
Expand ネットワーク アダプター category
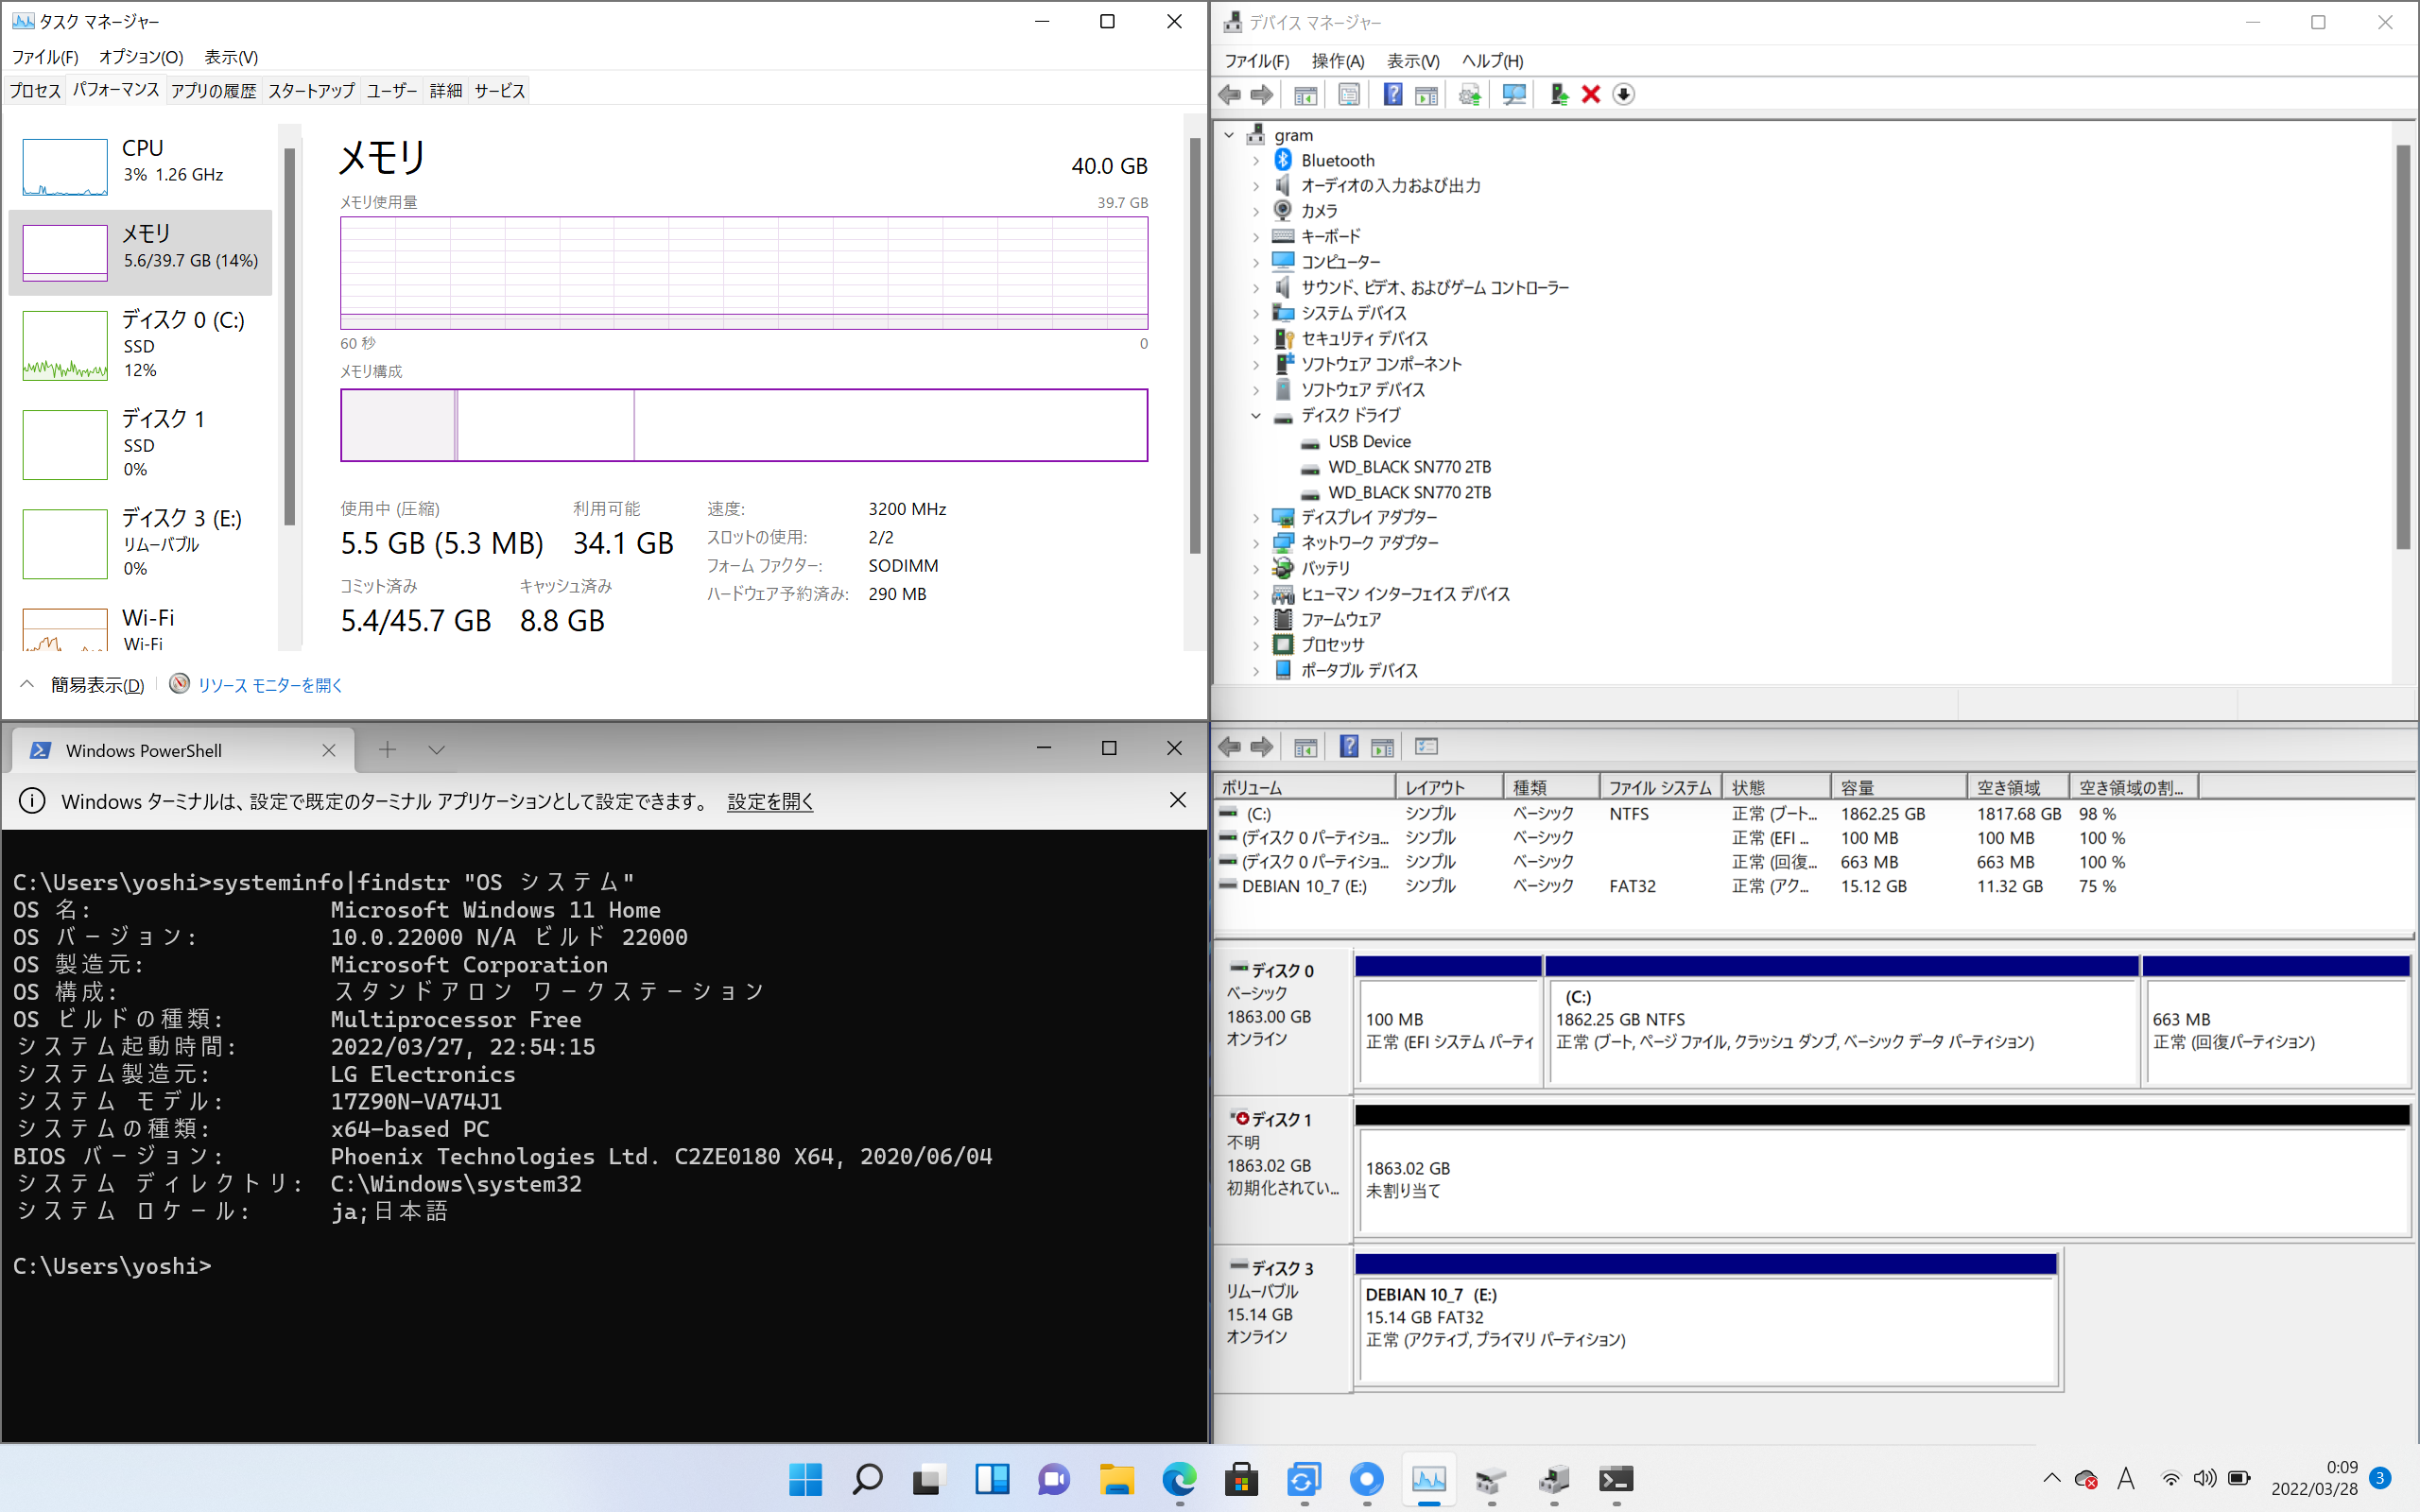(x=1256, y=543)
